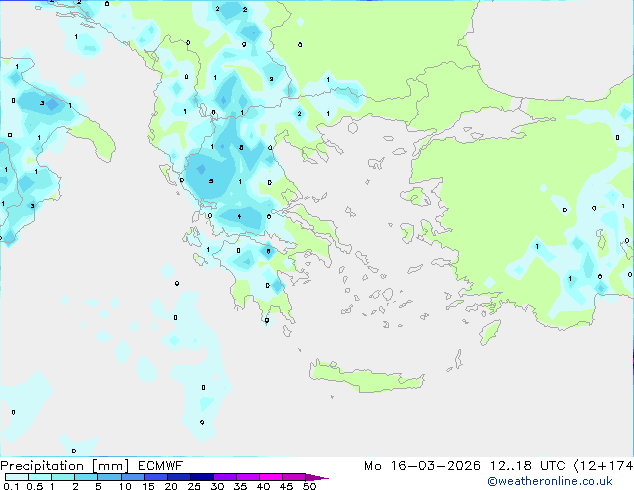
Task: Click the legend value 0.1
Action: [x=11, y=486]
